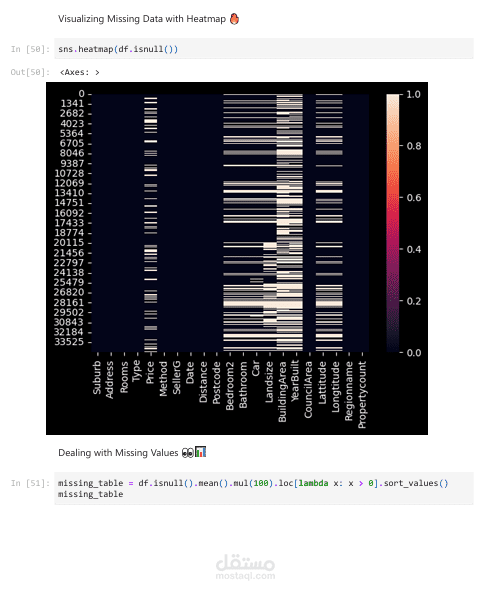Click the Dealing with Missing Values heading
This screenshot has width=492, height=593.
tap(118, 453)
